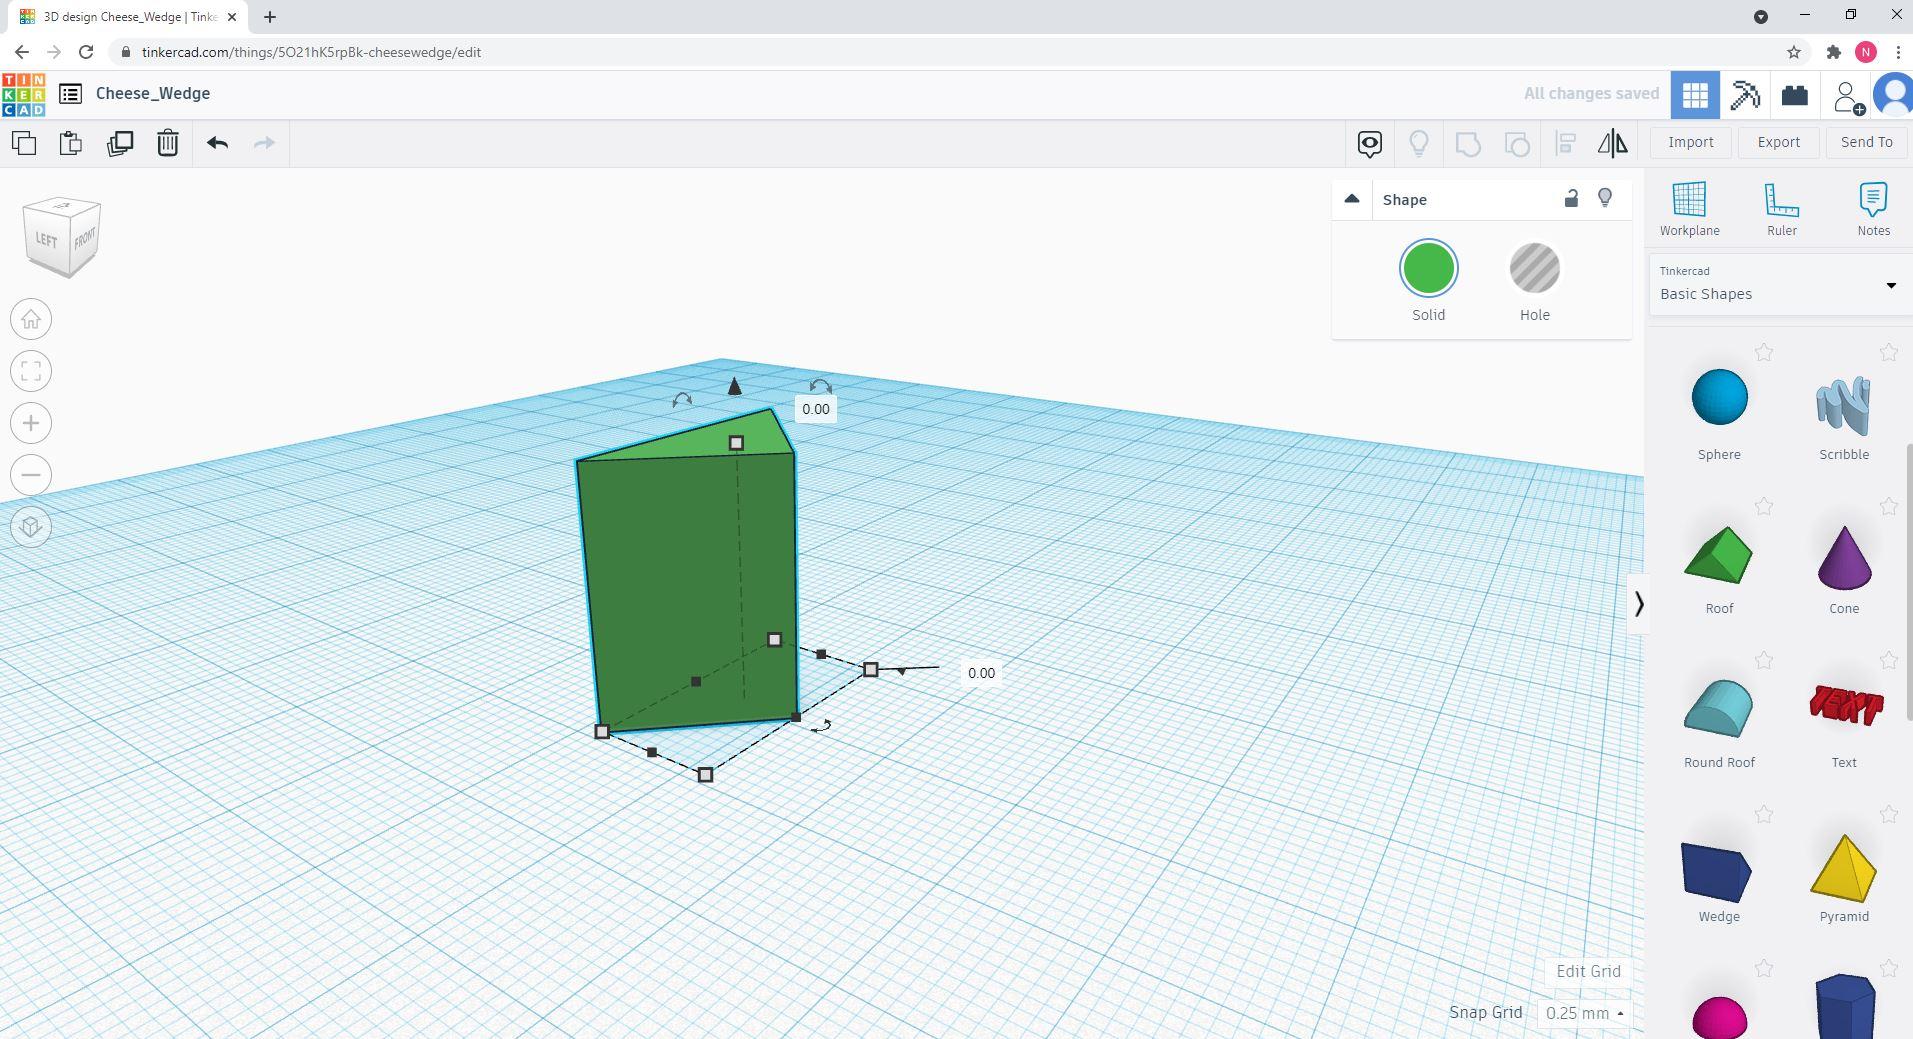Viewport: 1913px width, 1039px height.
Task: Click the Tinkercad logo
Action: tap(24, 94)
